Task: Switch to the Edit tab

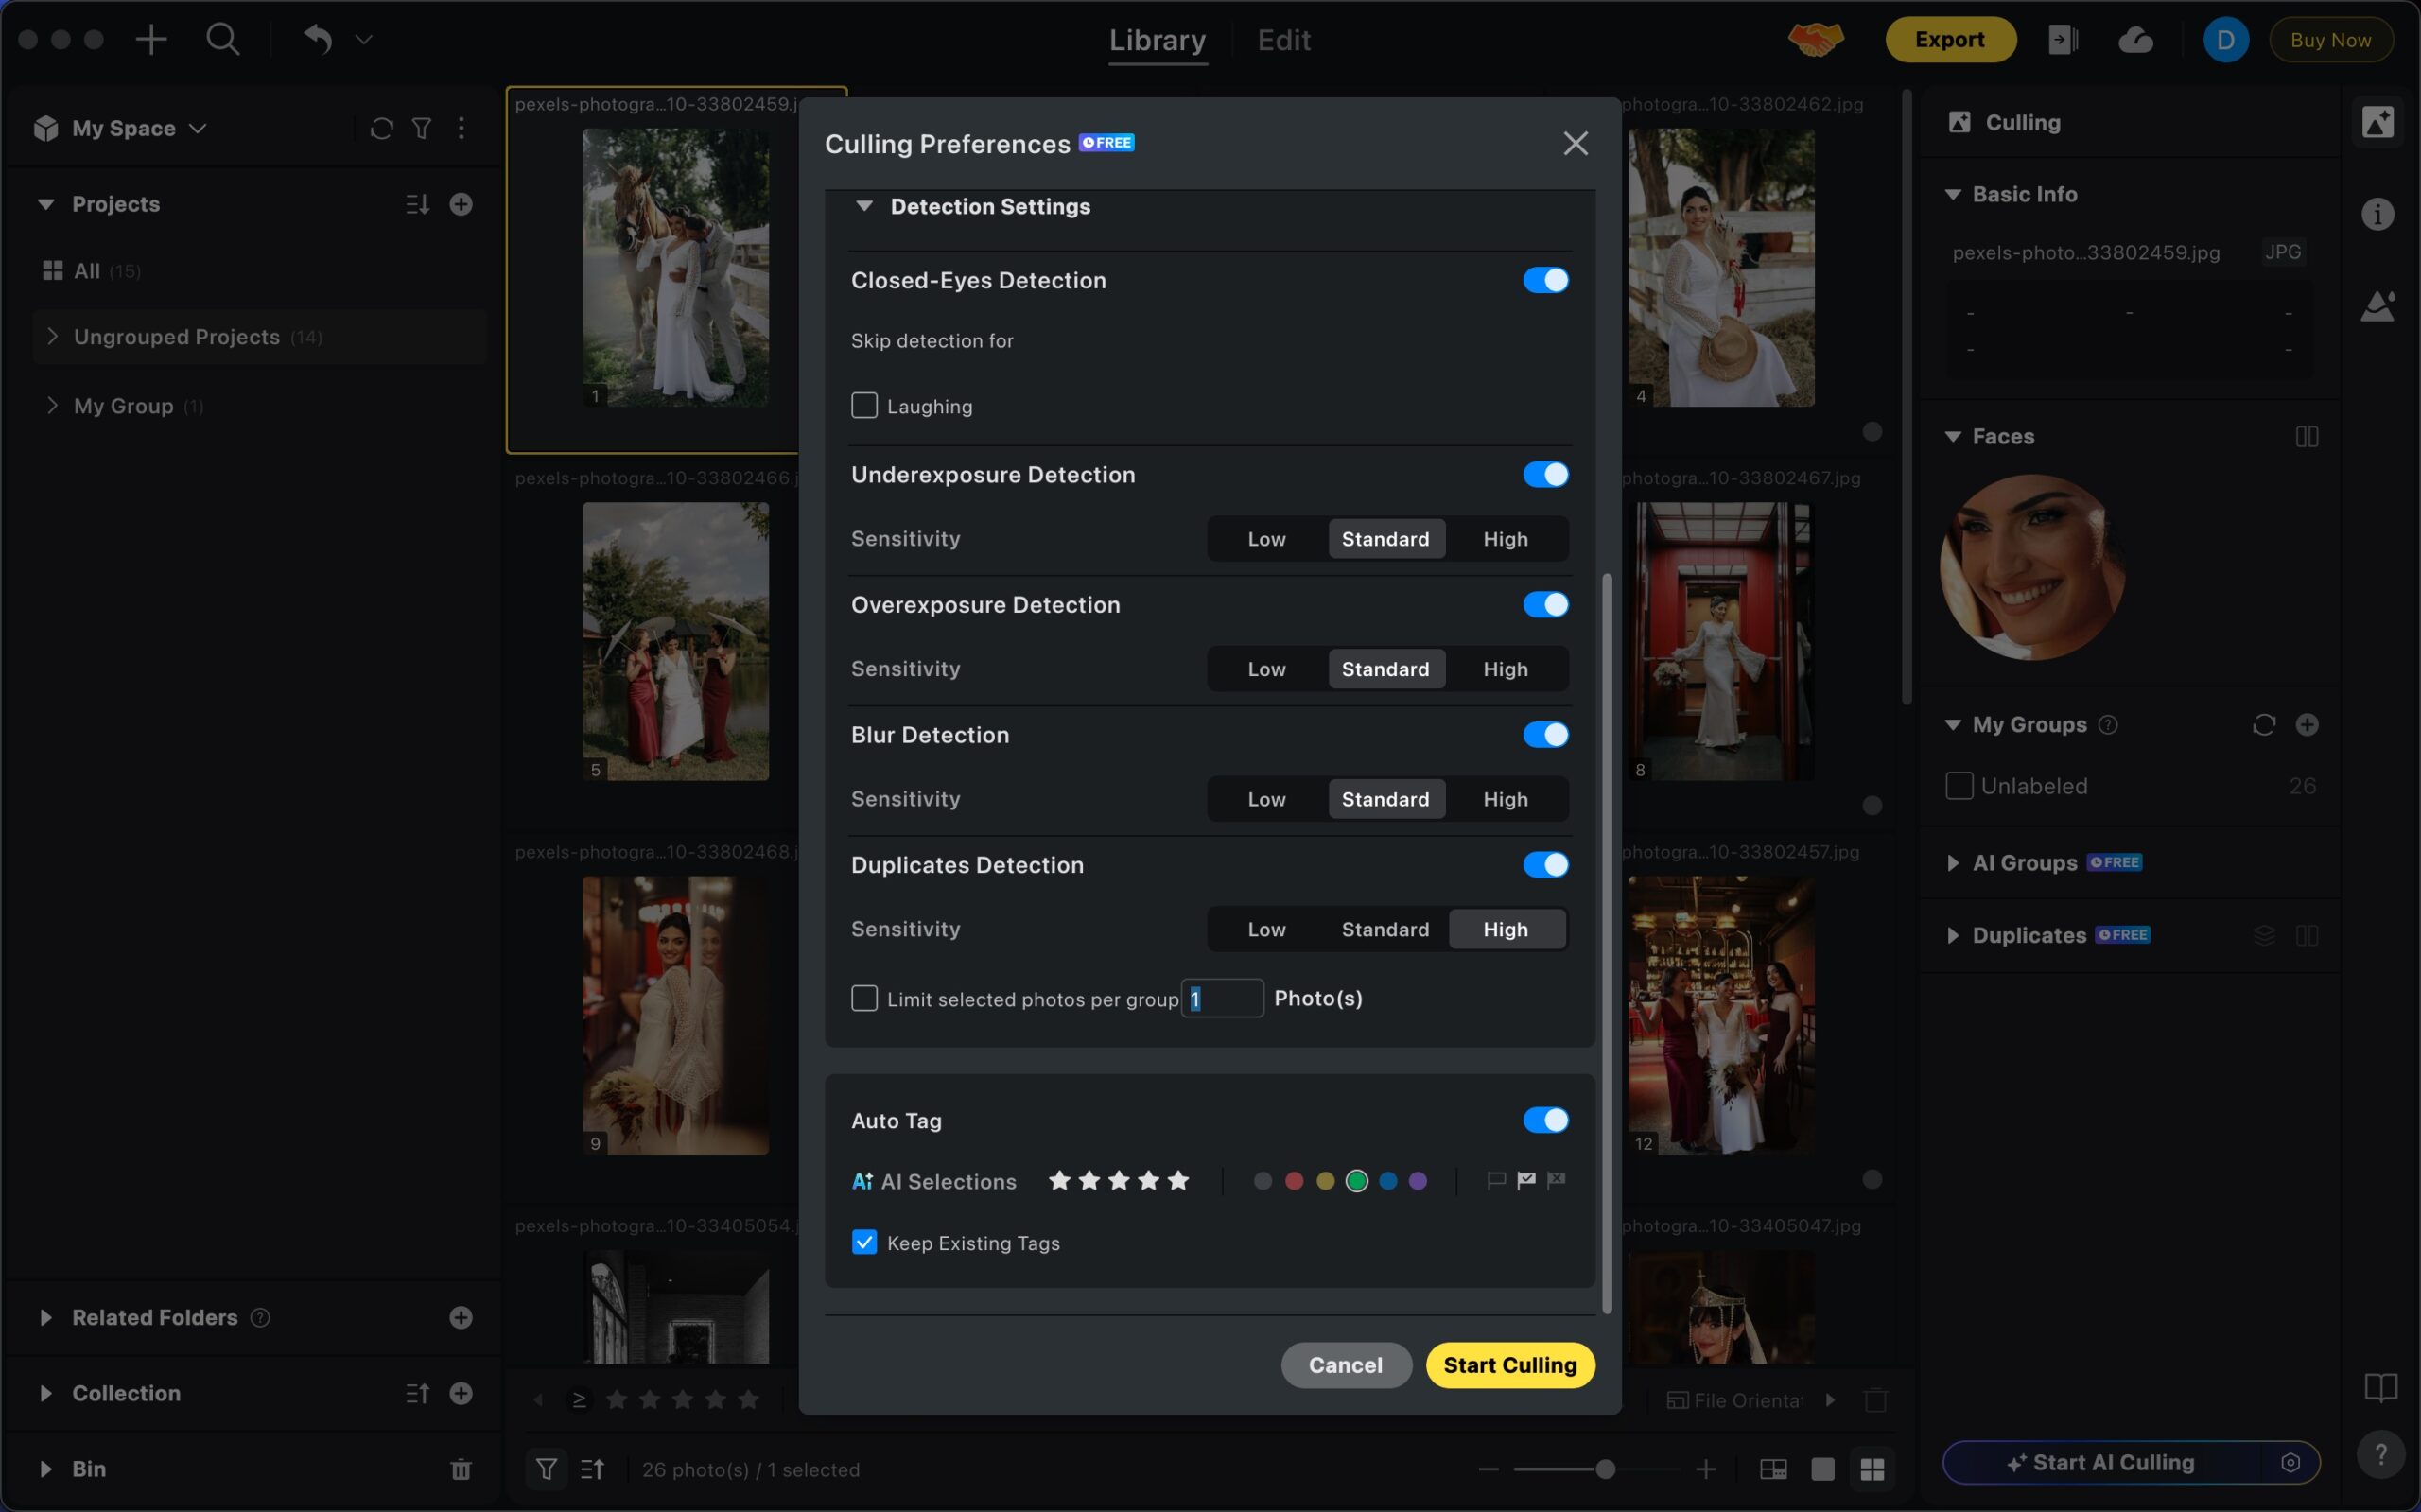Action: pos(1283,40)
